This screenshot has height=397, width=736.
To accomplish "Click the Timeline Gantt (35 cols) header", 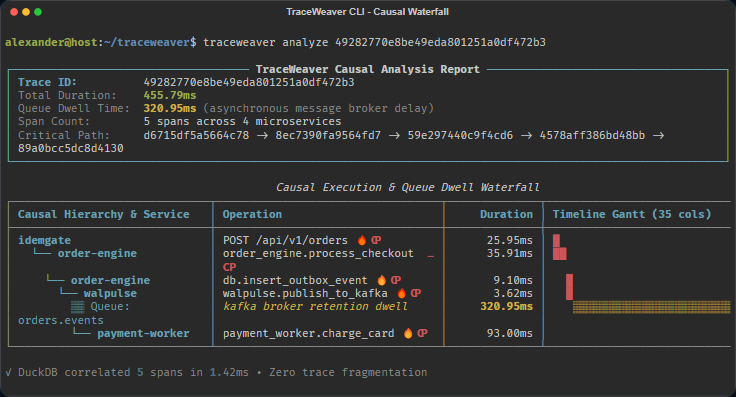I will point(632,214).
